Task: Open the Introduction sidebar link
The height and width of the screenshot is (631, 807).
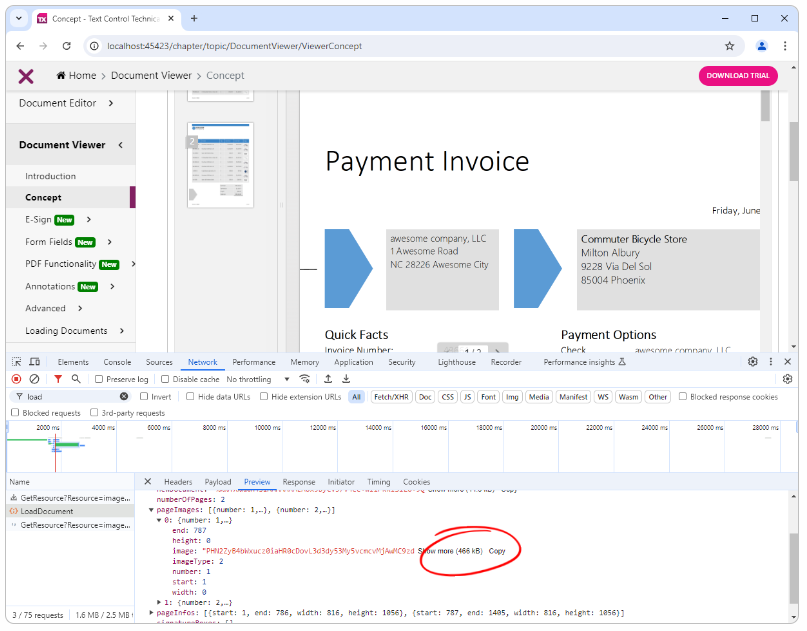Action: (50, 177)
